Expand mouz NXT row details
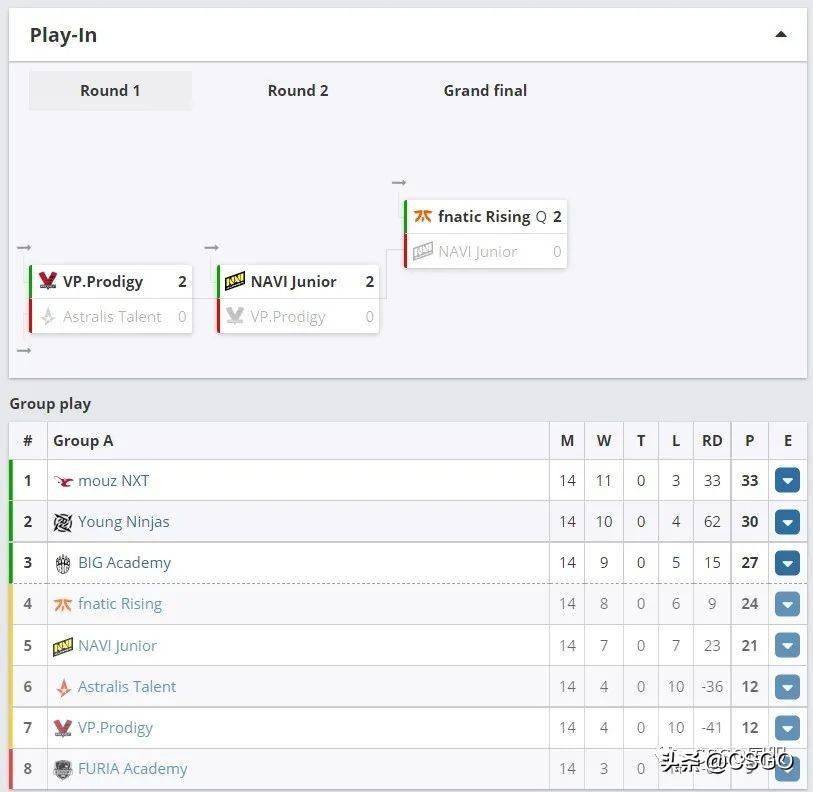Screen dimensions: 813x792 coord(787,481)
